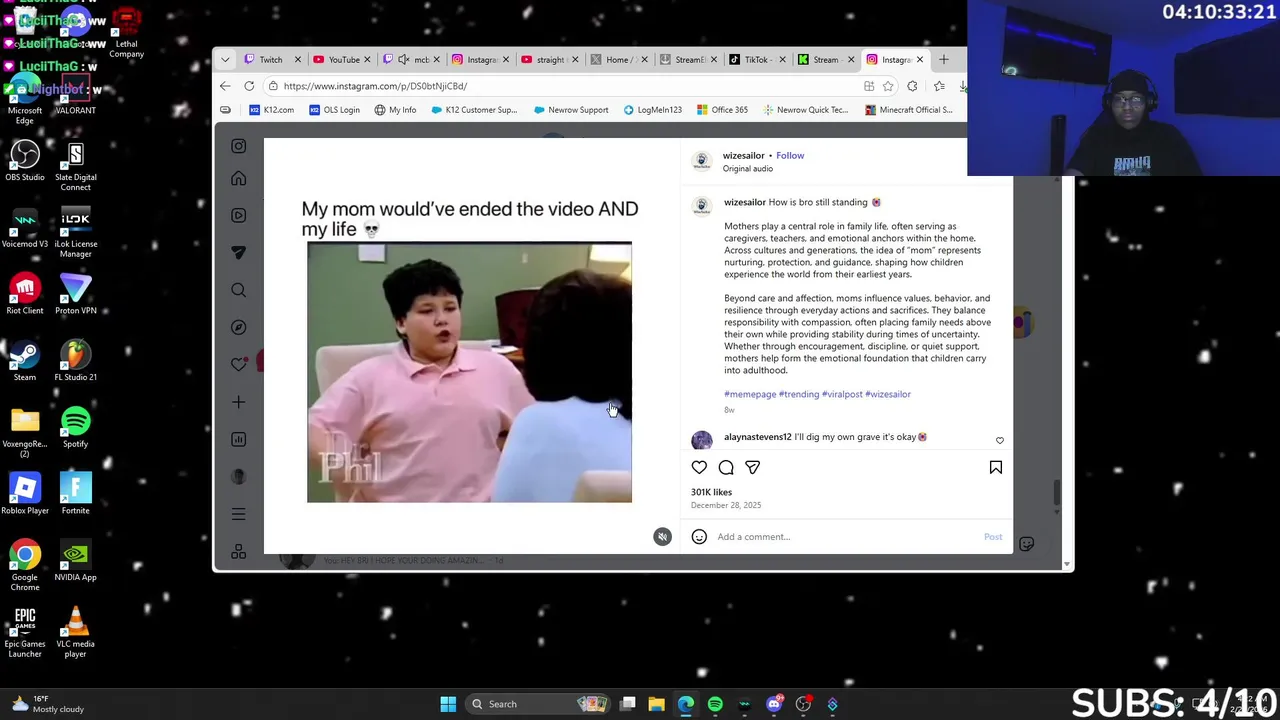Open OBS Studio desktop shortcut
The image size is (1280, 720).
click(x=25, y=161)
